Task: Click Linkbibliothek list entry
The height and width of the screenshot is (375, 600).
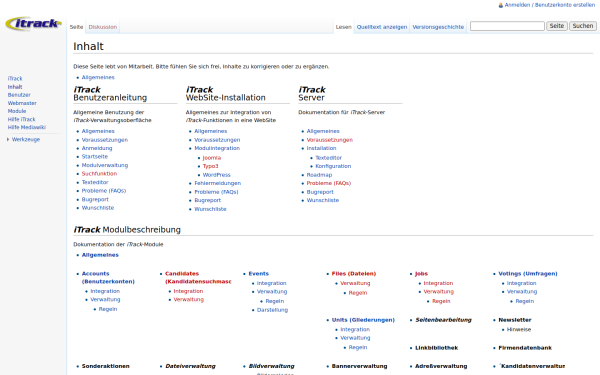Action: click(436, 348)
